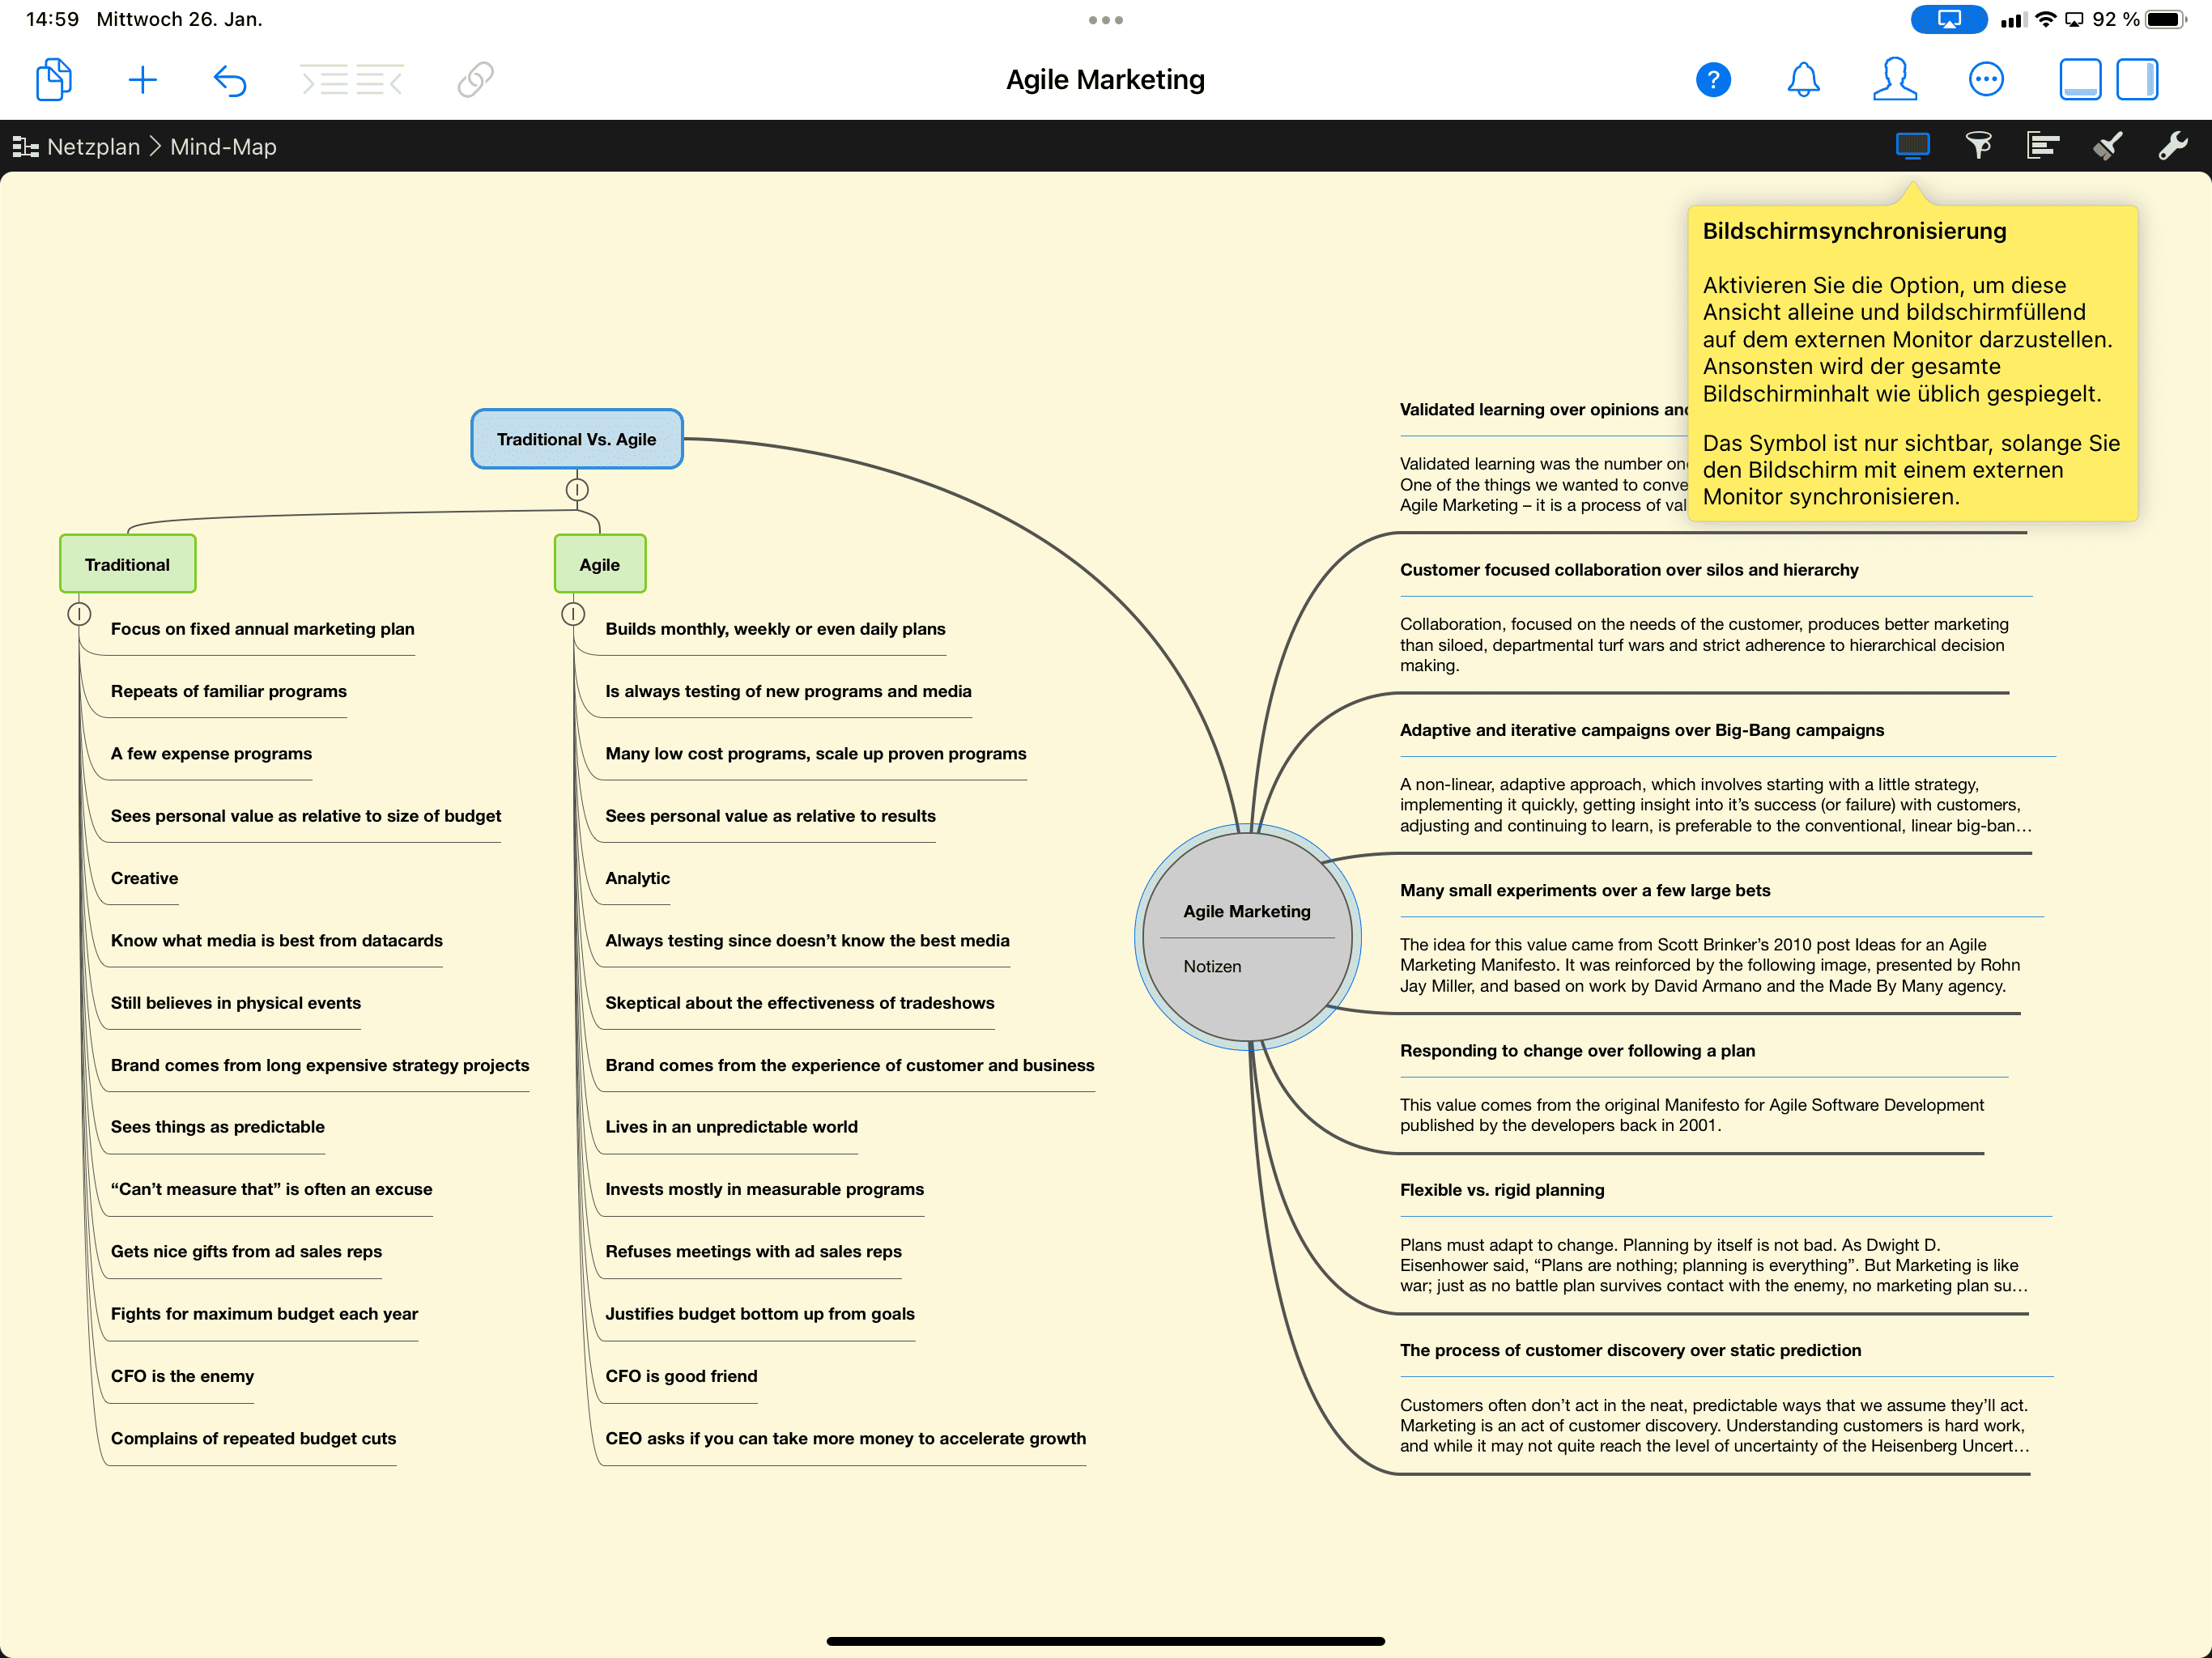Screen dimensions: 2212x1658
Task: Select Mind-Map in the breadcrumb bar
Action: (x=222, y=146)
